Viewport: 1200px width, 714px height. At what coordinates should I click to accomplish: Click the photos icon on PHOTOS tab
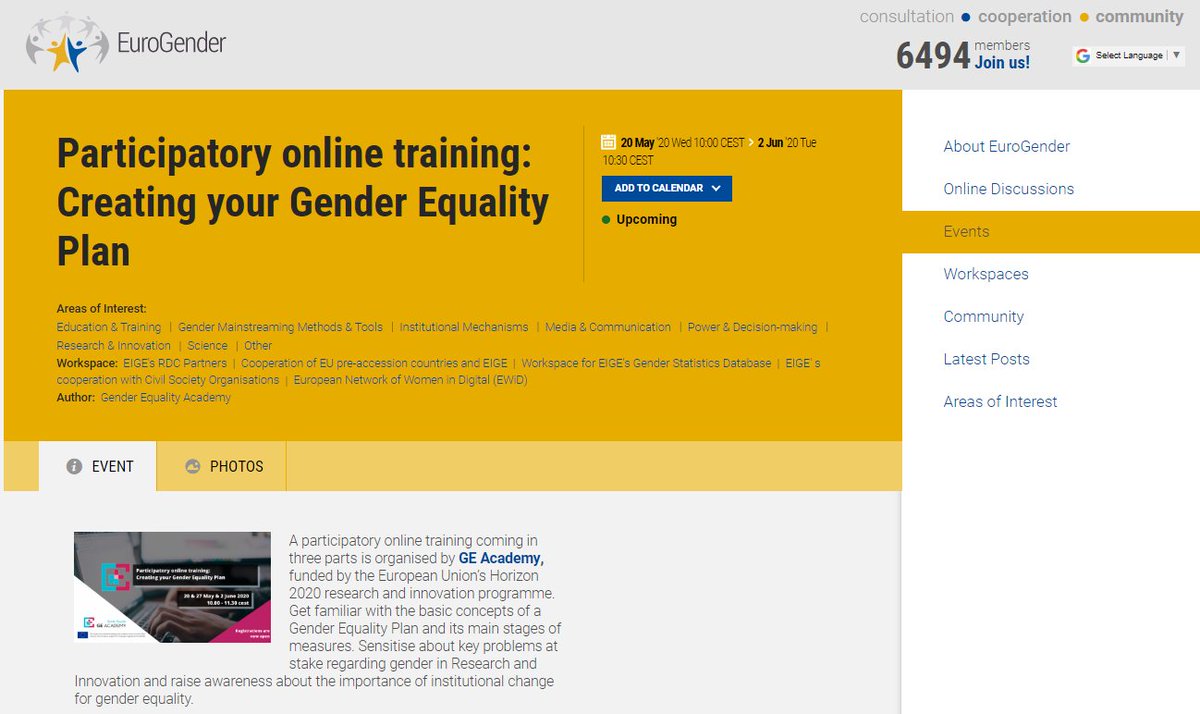(193, 466)
